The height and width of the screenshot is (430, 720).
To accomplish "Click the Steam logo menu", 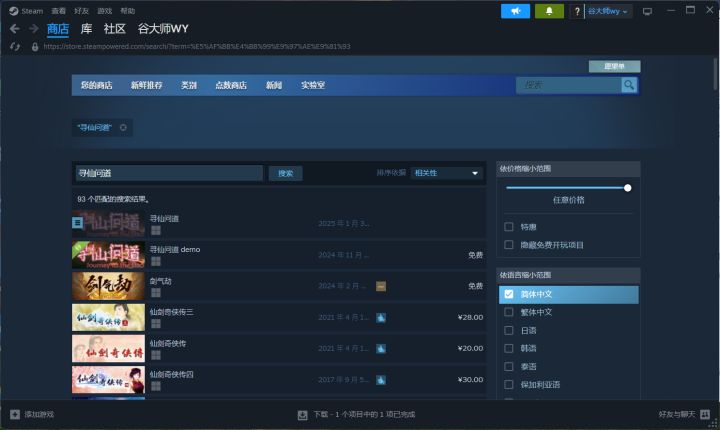I will pos(14,11).
